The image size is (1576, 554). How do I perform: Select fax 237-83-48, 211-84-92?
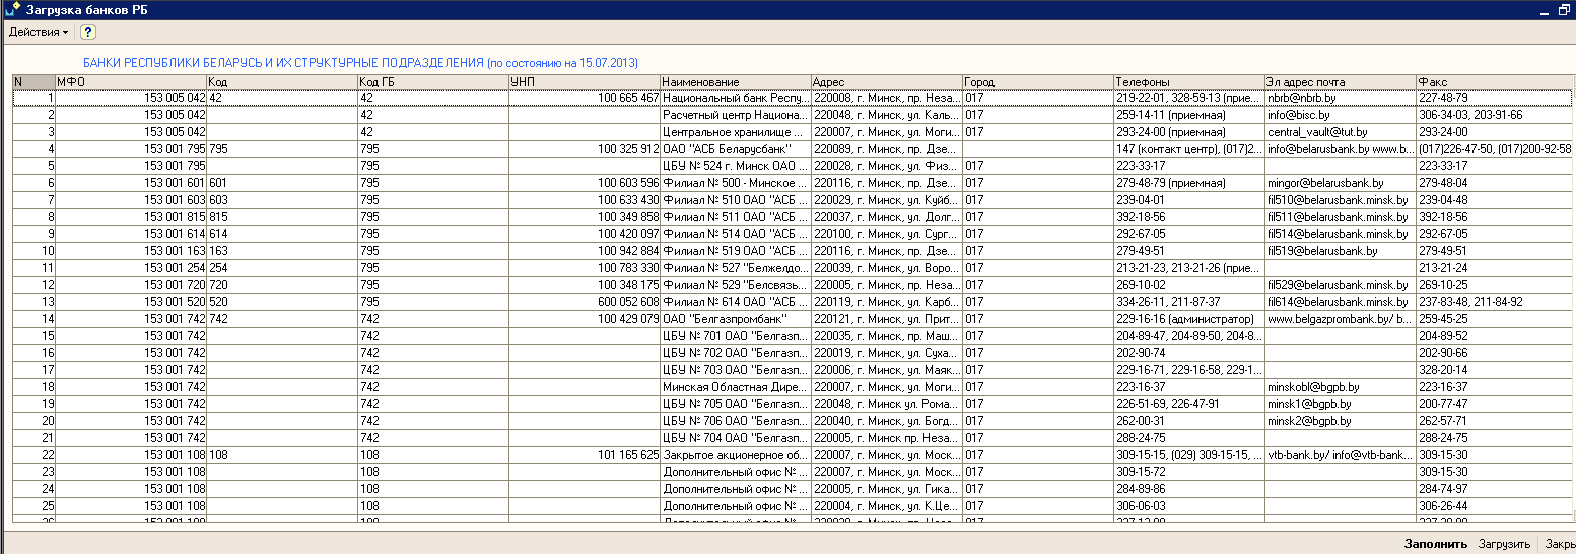1495,302
